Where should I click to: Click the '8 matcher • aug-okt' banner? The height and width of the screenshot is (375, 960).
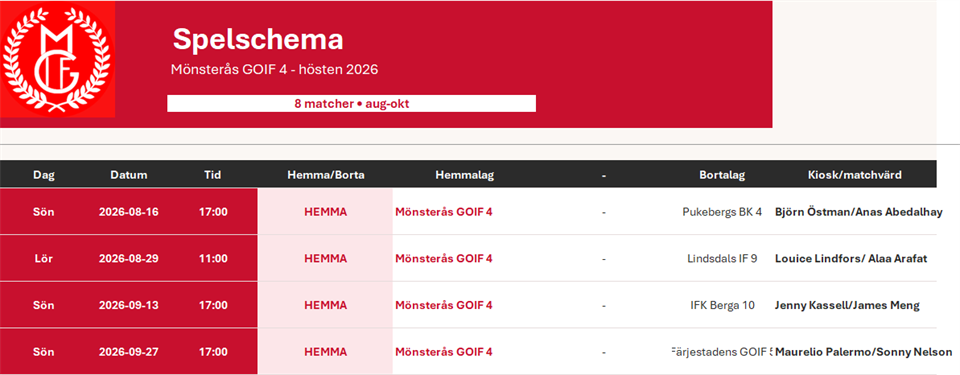pyautogui.click(x=351, y=104)
